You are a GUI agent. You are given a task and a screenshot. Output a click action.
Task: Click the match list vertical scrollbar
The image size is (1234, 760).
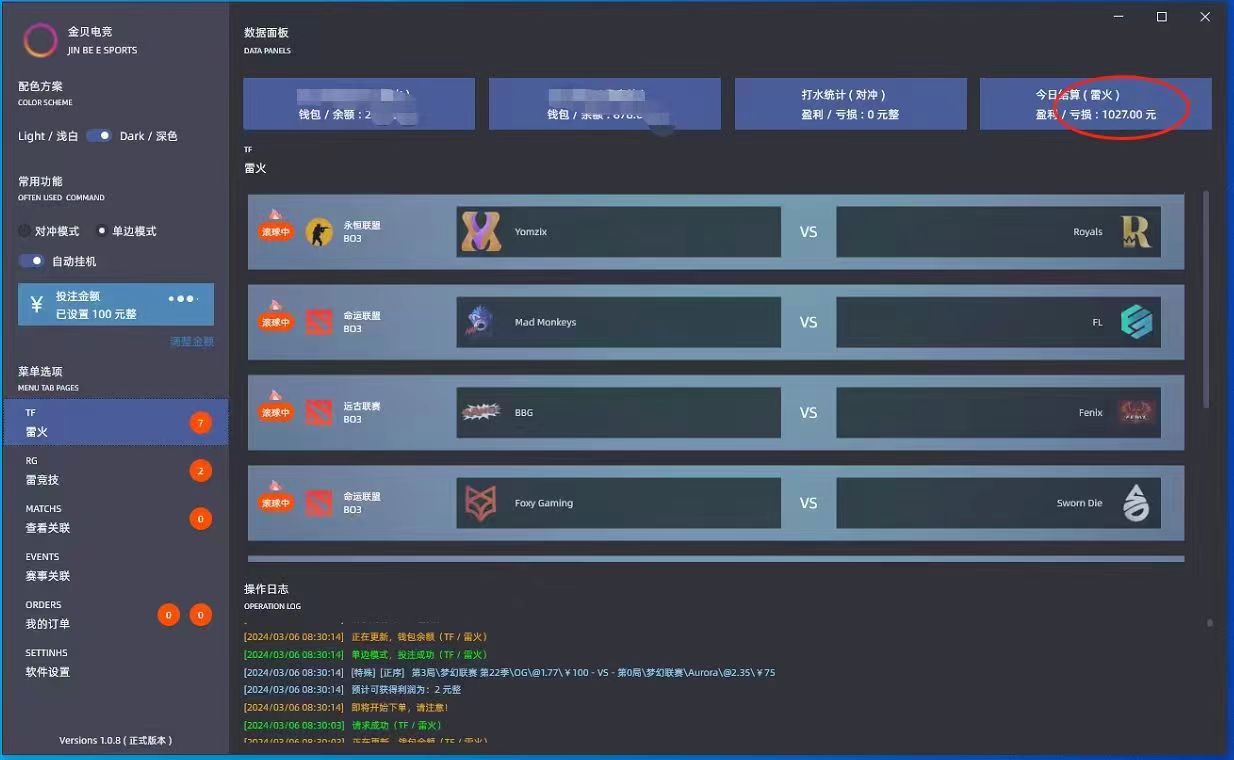[1206, 300]
